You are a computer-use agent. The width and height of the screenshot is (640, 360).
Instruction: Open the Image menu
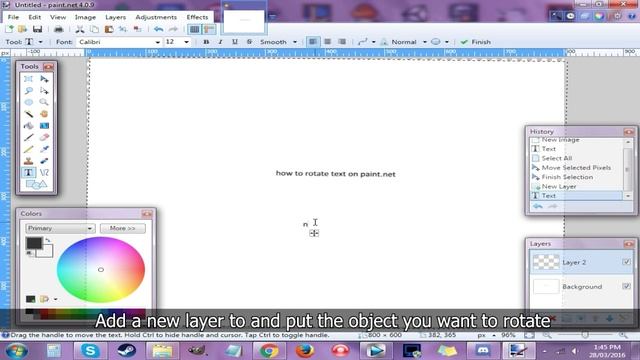pyautogui.click(x=85, y=17)
